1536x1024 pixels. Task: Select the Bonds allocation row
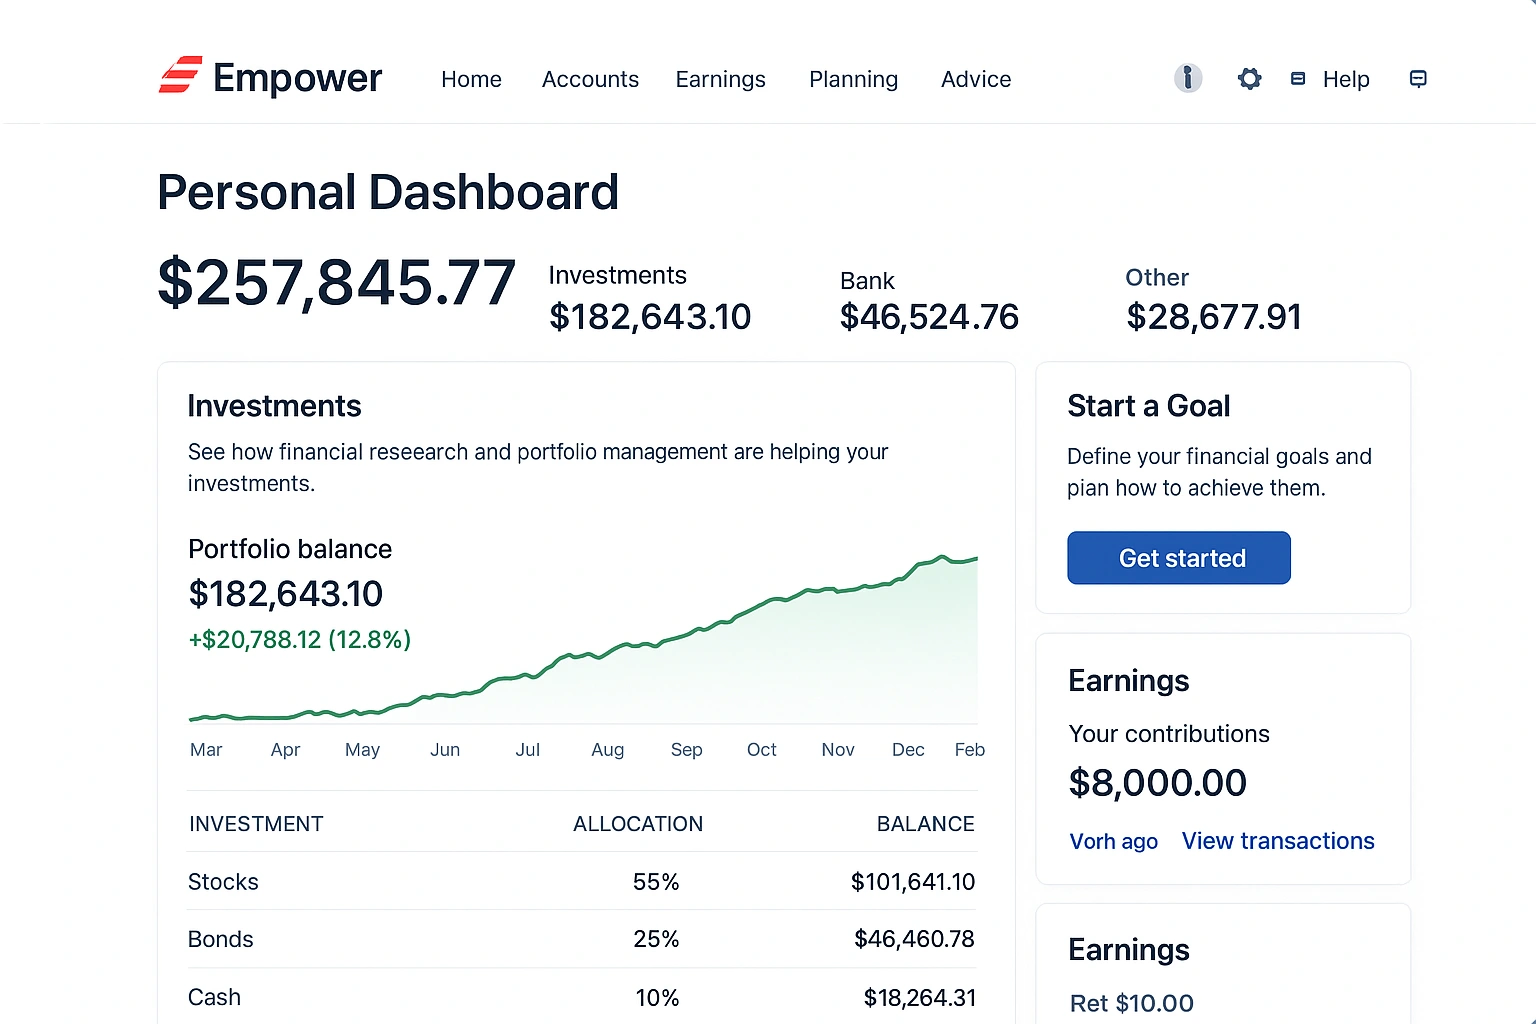click(656, 939)
